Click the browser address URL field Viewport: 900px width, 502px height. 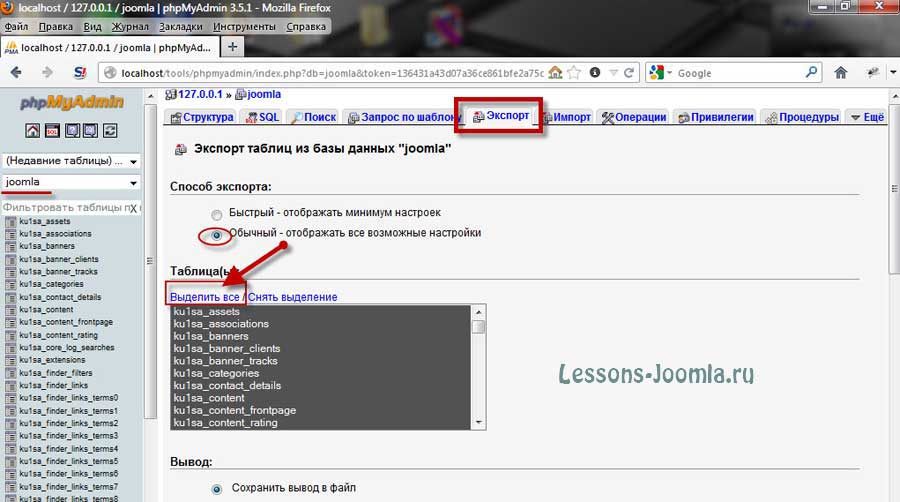tap(332, 73)
